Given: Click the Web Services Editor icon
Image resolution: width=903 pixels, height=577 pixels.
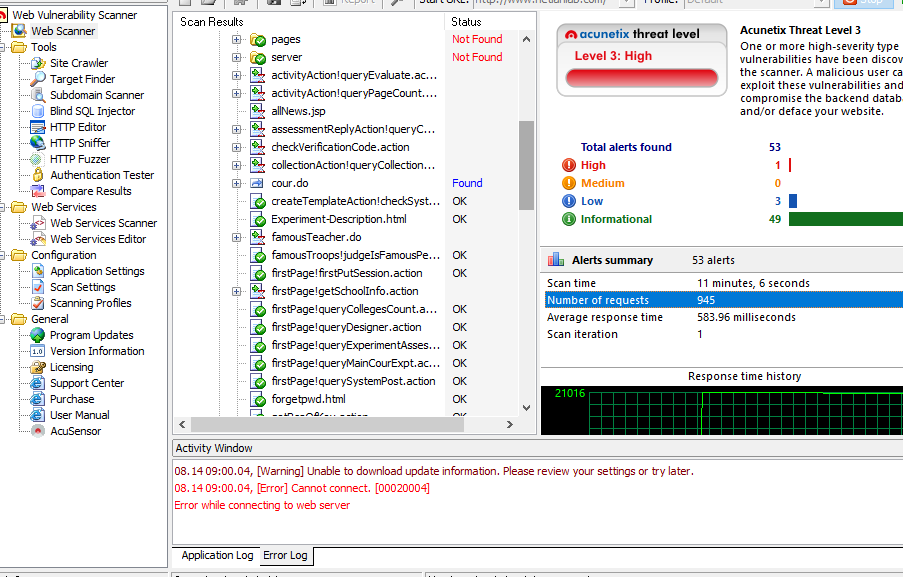Looking at the screenshot, I should point(38,239).
